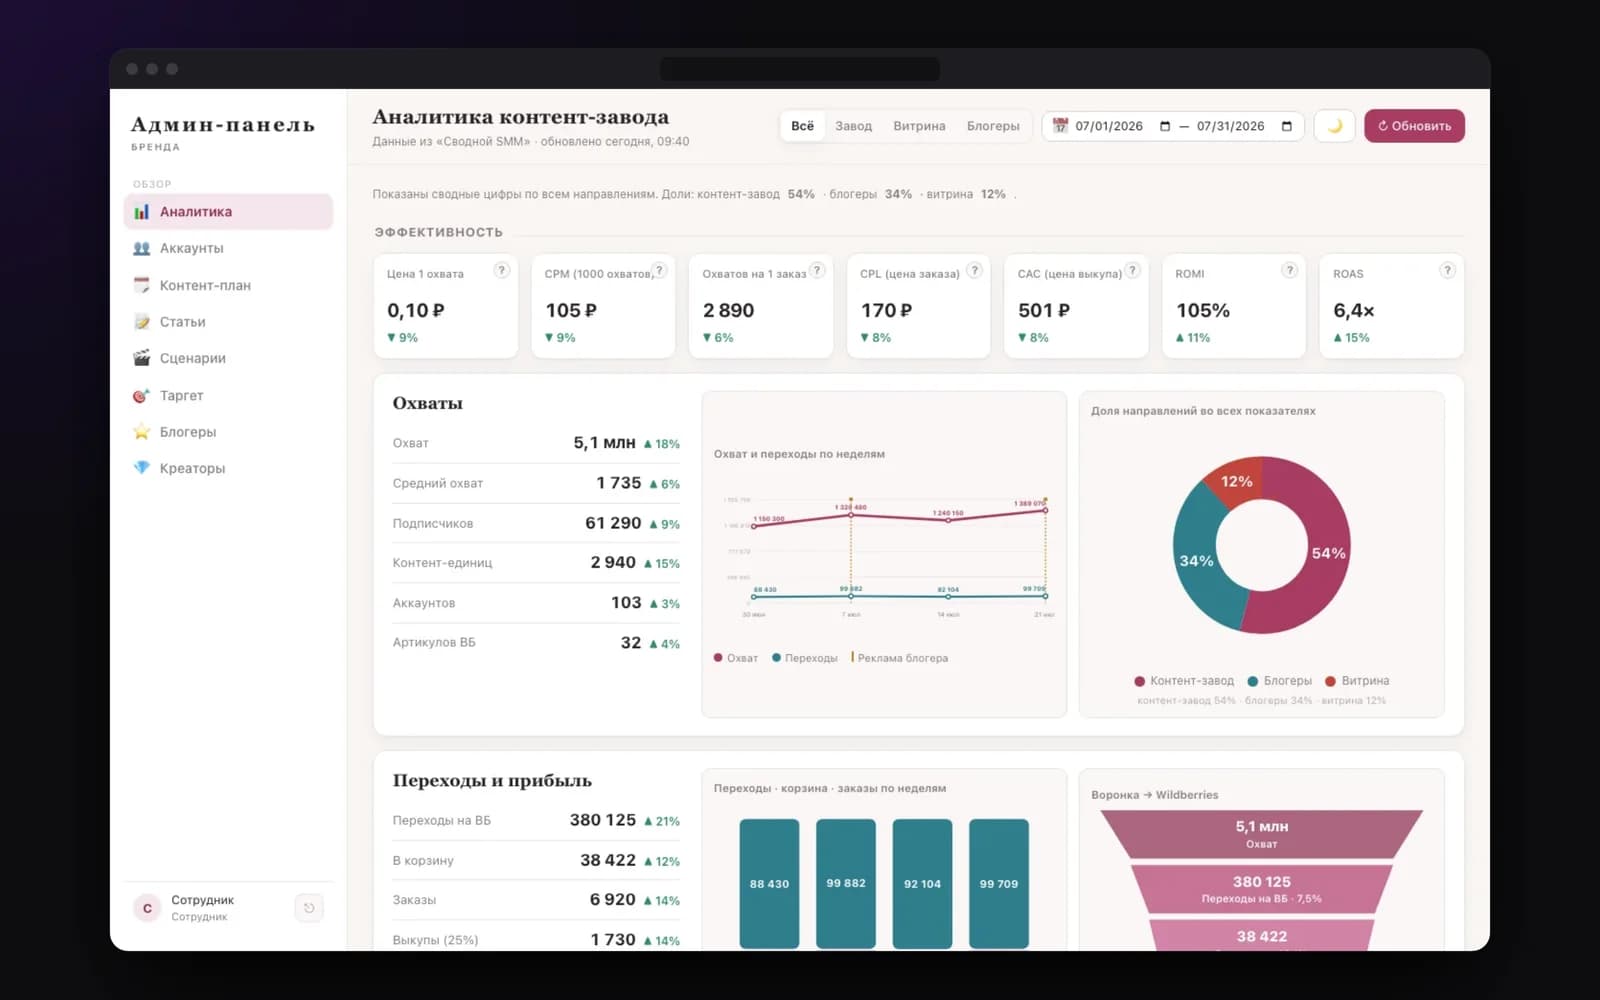Click the Сотрудник user avatar
The width and height of the screenshot is (1600, 1000).
tap(147, 908)
